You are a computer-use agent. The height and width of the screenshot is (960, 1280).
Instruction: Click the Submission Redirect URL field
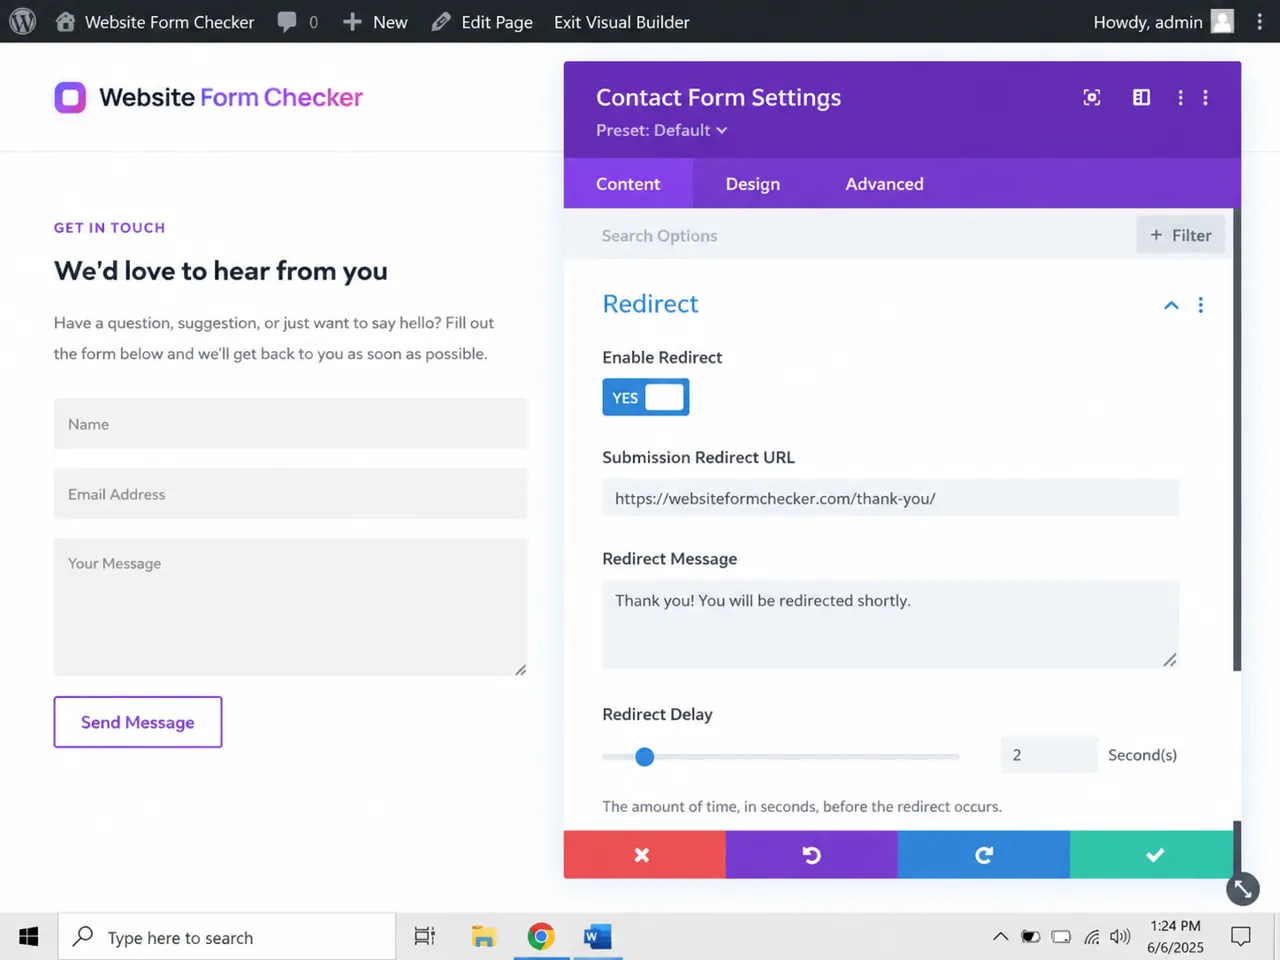[x=891, y=498]
